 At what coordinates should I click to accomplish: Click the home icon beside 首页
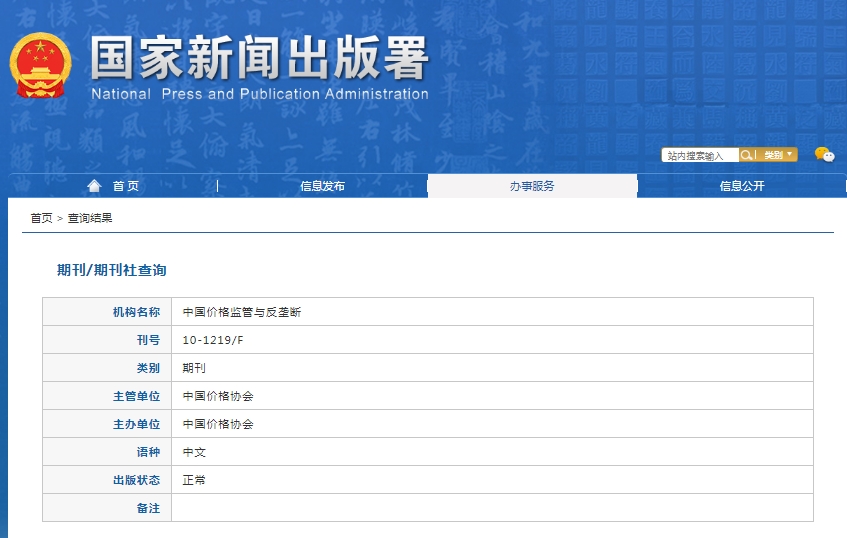[94, 186]
